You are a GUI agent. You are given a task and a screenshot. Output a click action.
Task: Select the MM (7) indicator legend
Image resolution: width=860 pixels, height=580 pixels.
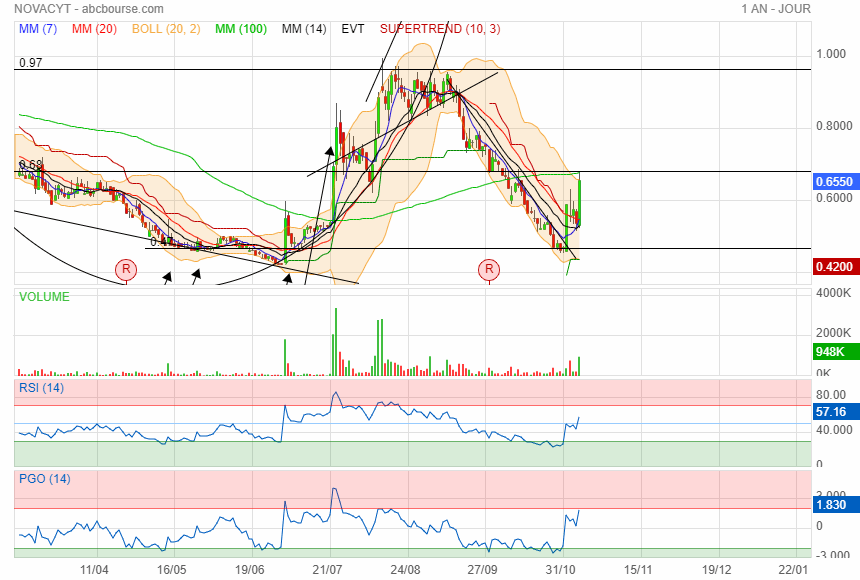(x=38, y=29)
